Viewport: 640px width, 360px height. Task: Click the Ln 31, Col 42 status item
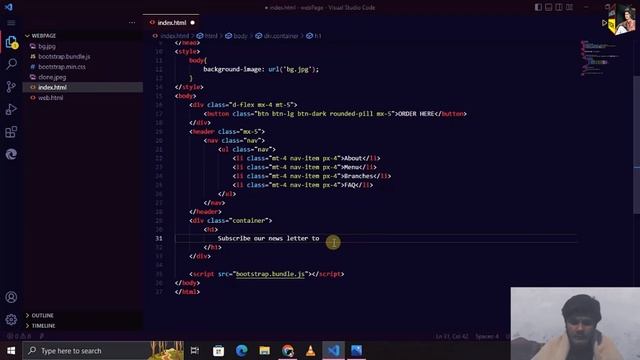tap(452, 336)
